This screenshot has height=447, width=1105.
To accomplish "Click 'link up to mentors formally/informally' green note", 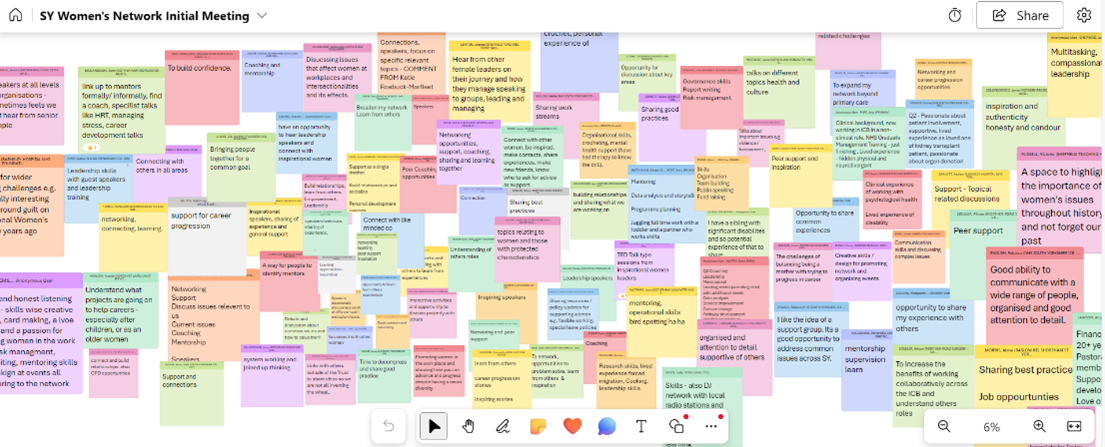I will coord(121,109).
